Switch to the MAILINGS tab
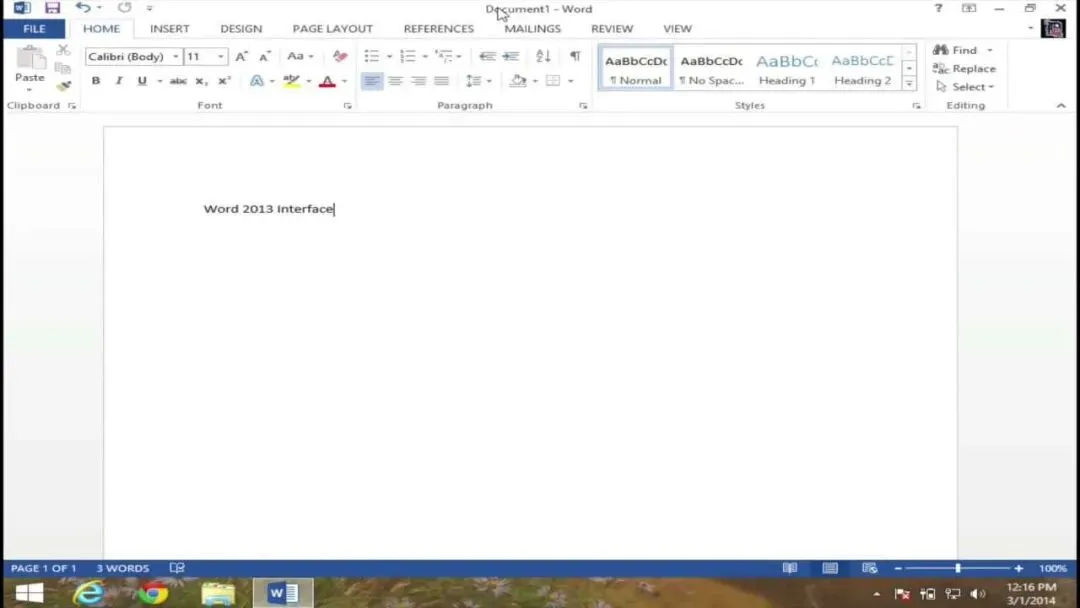 532,29
